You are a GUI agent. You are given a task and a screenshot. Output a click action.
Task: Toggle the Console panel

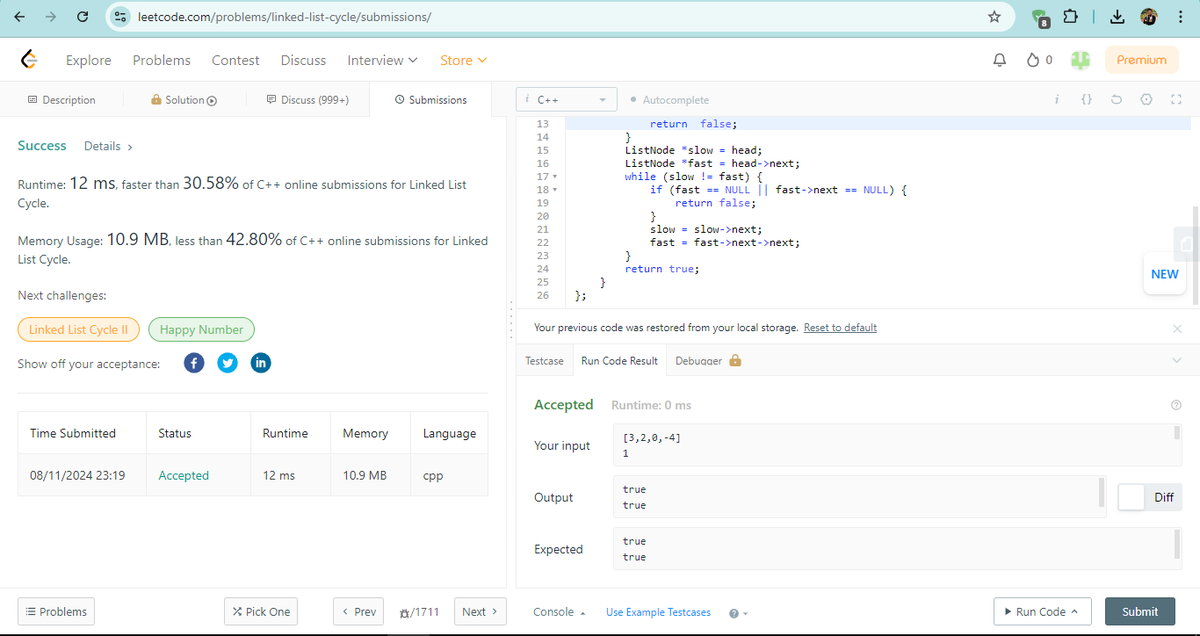[559, 612]
